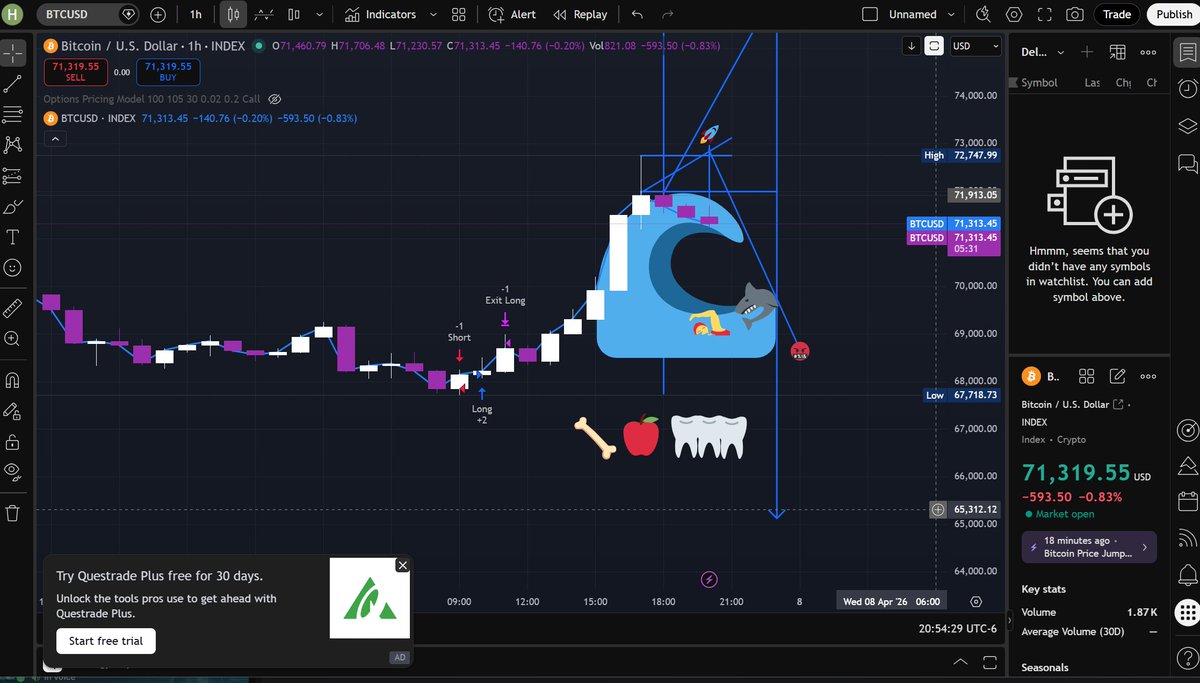1200x683 pixels.
Task: Select the layout setup square icon
Action: coord(870,14)
